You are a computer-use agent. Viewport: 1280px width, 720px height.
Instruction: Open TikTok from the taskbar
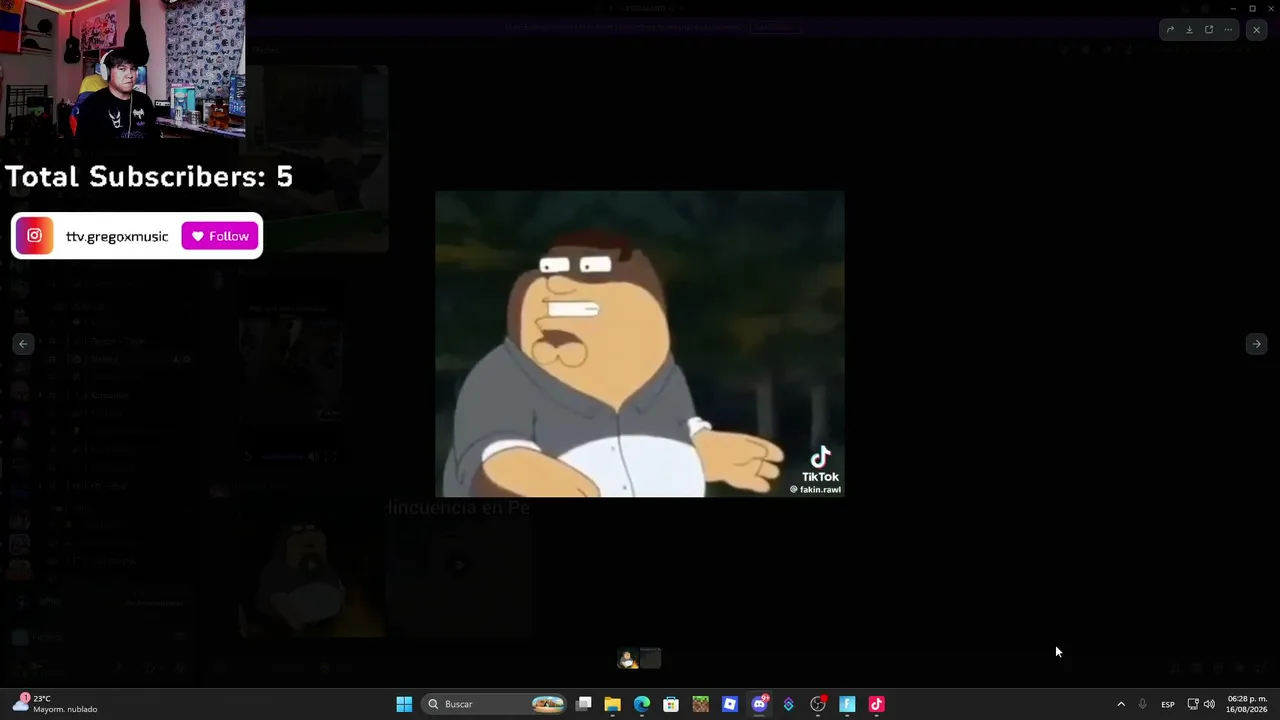click(877, 704)
